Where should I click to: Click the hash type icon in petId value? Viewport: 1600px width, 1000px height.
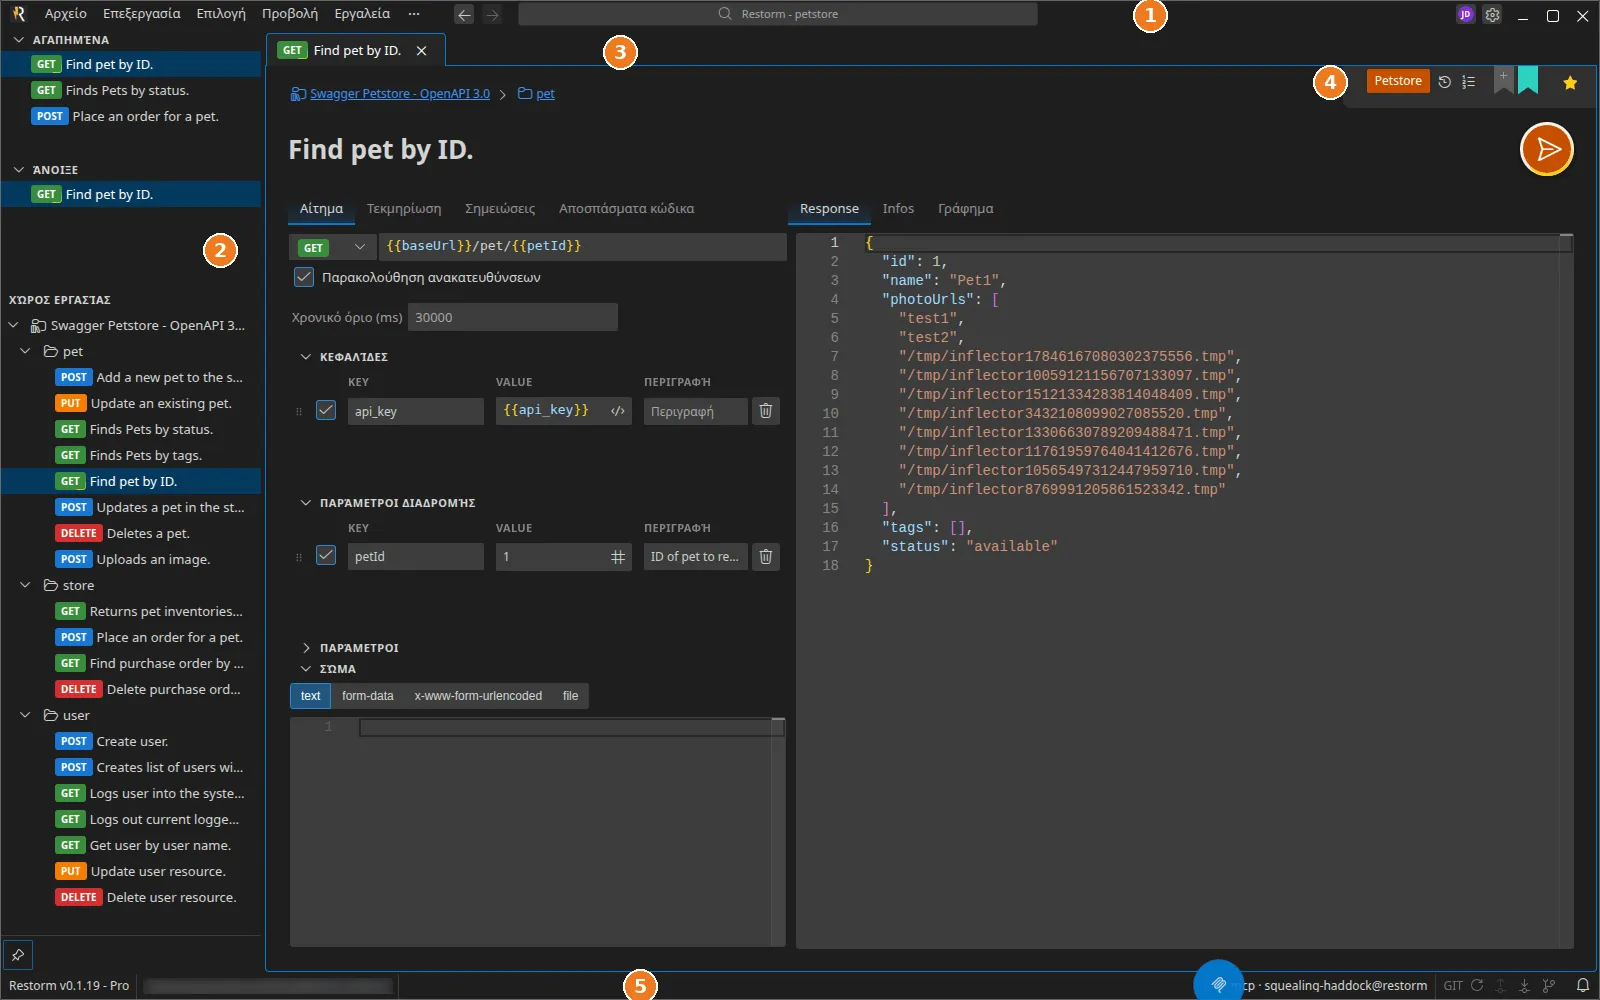click(618, 557)
